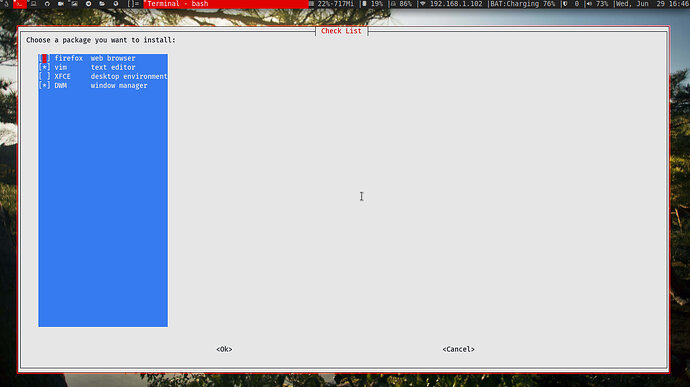Uncheck the DWM window manager checkbox
The height and width of the screenshot is (387, 690).
(44, 85)
